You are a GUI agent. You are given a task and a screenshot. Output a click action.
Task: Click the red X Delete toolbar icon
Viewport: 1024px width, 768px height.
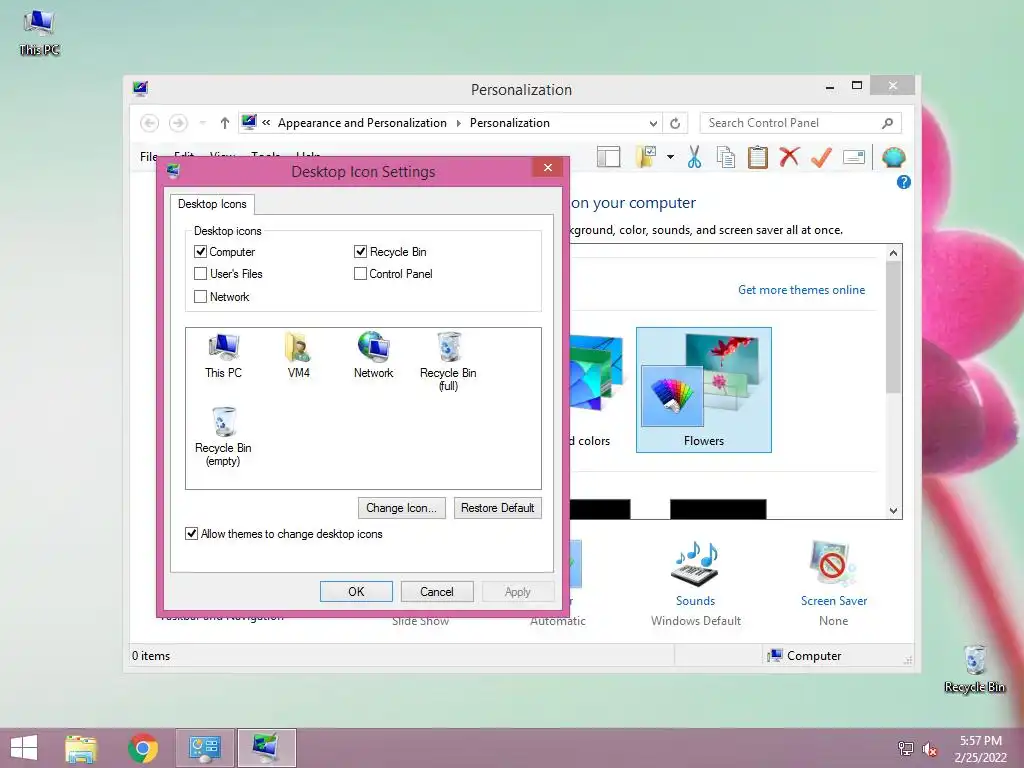790,157
